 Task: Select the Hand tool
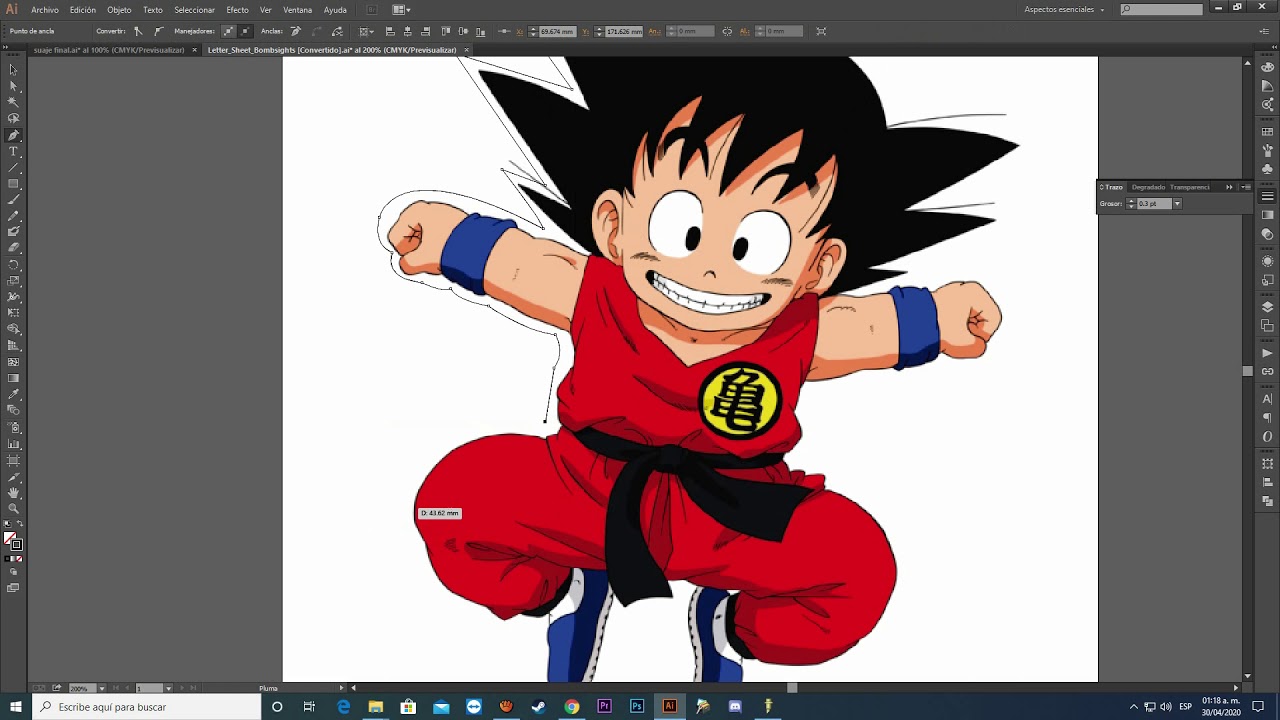[x=13, y=493]
